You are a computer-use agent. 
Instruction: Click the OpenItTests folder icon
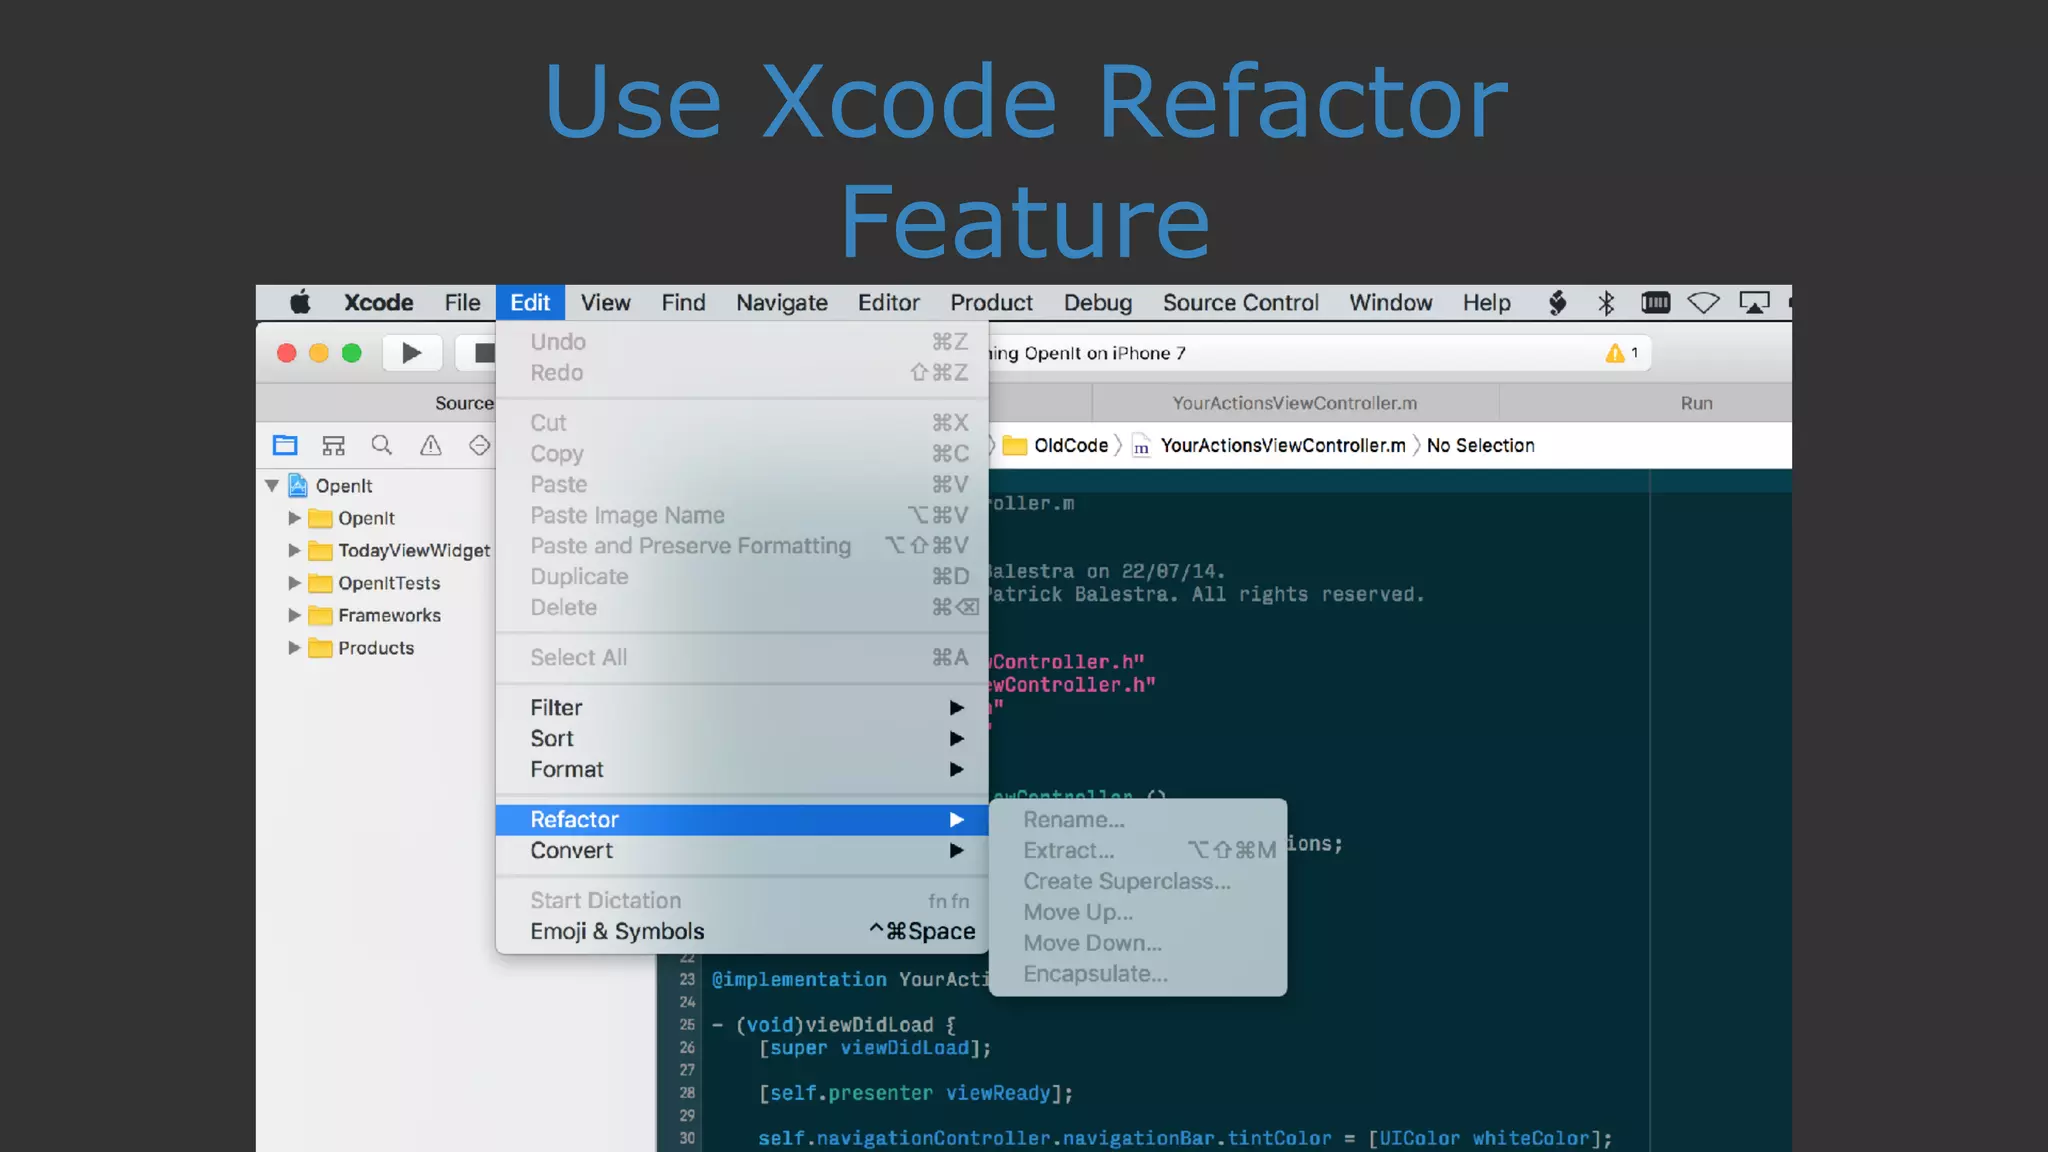tap(320, 583)
